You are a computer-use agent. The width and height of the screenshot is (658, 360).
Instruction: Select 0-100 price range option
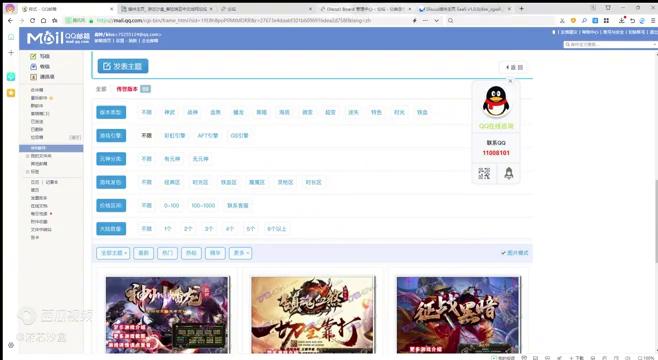(x=171, y=206)
